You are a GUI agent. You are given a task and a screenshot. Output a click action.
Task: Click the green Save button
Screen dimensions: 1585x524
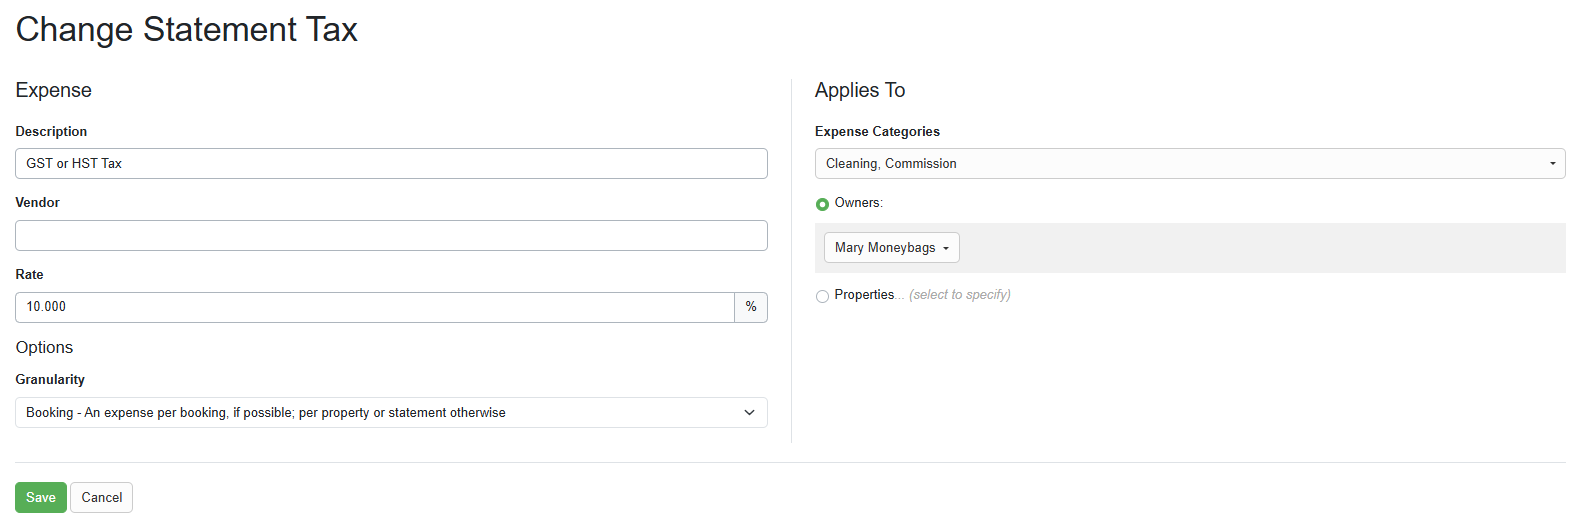click(41, 497)
